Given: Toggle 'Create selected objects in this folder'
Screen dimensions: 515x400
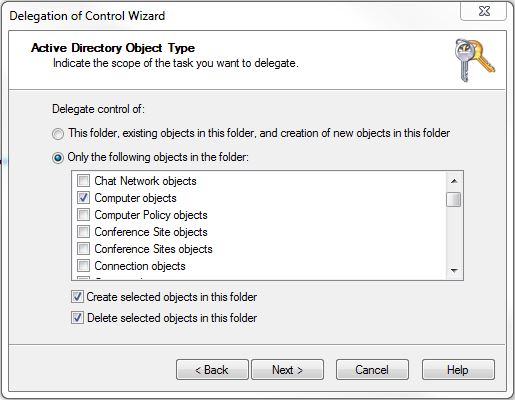Looking at the screenshot, I should pyautogui.click(x=77, y=297).
